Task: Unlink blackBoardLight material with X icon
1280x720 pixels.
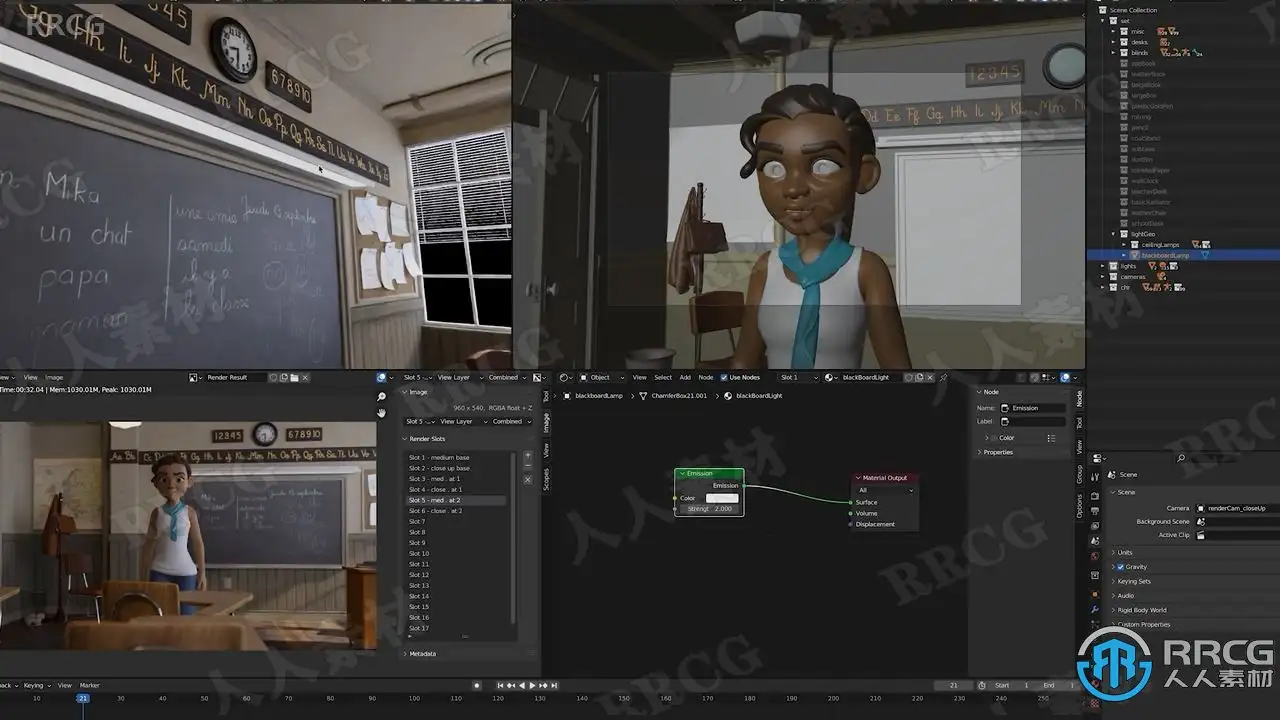Action: coord(930,377)
